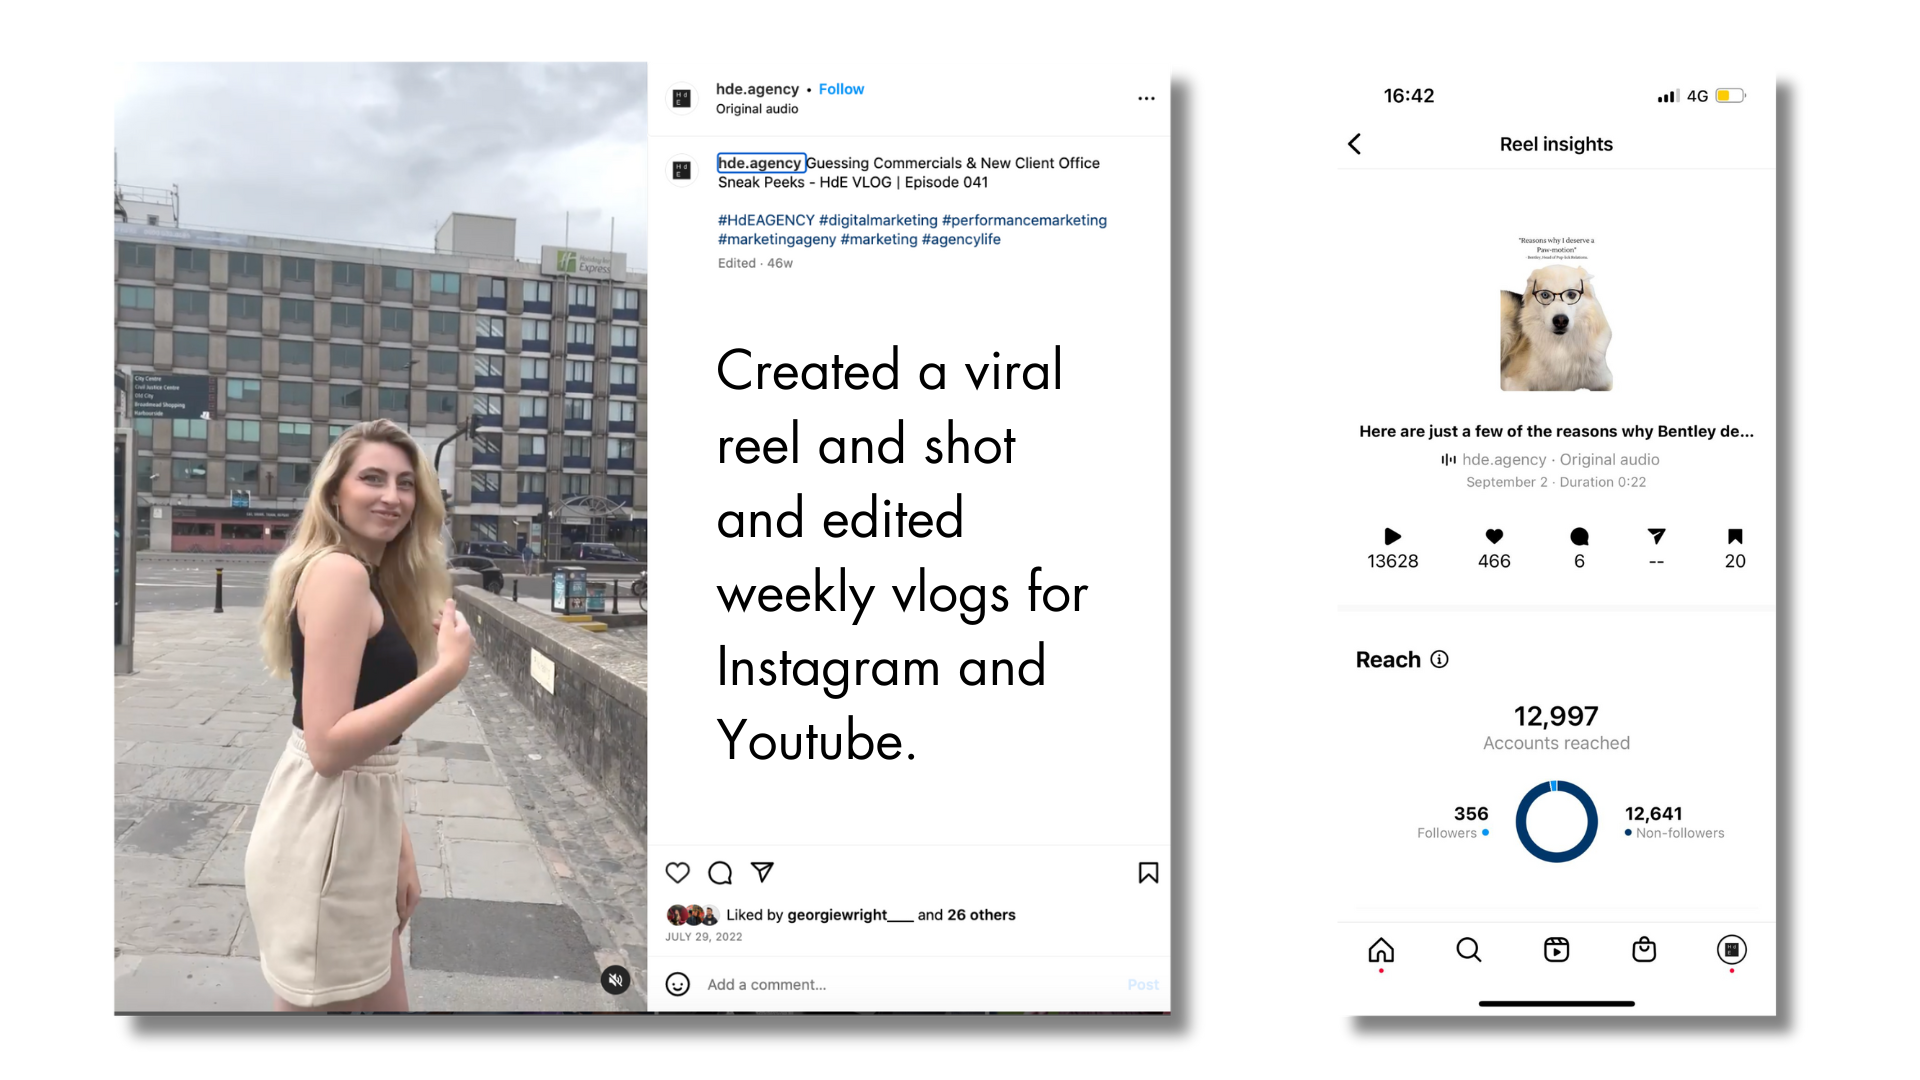The image size is (1920, 1080).
Task: Open the Search tab in the bottom bar
Action: tap(1468, 949)
